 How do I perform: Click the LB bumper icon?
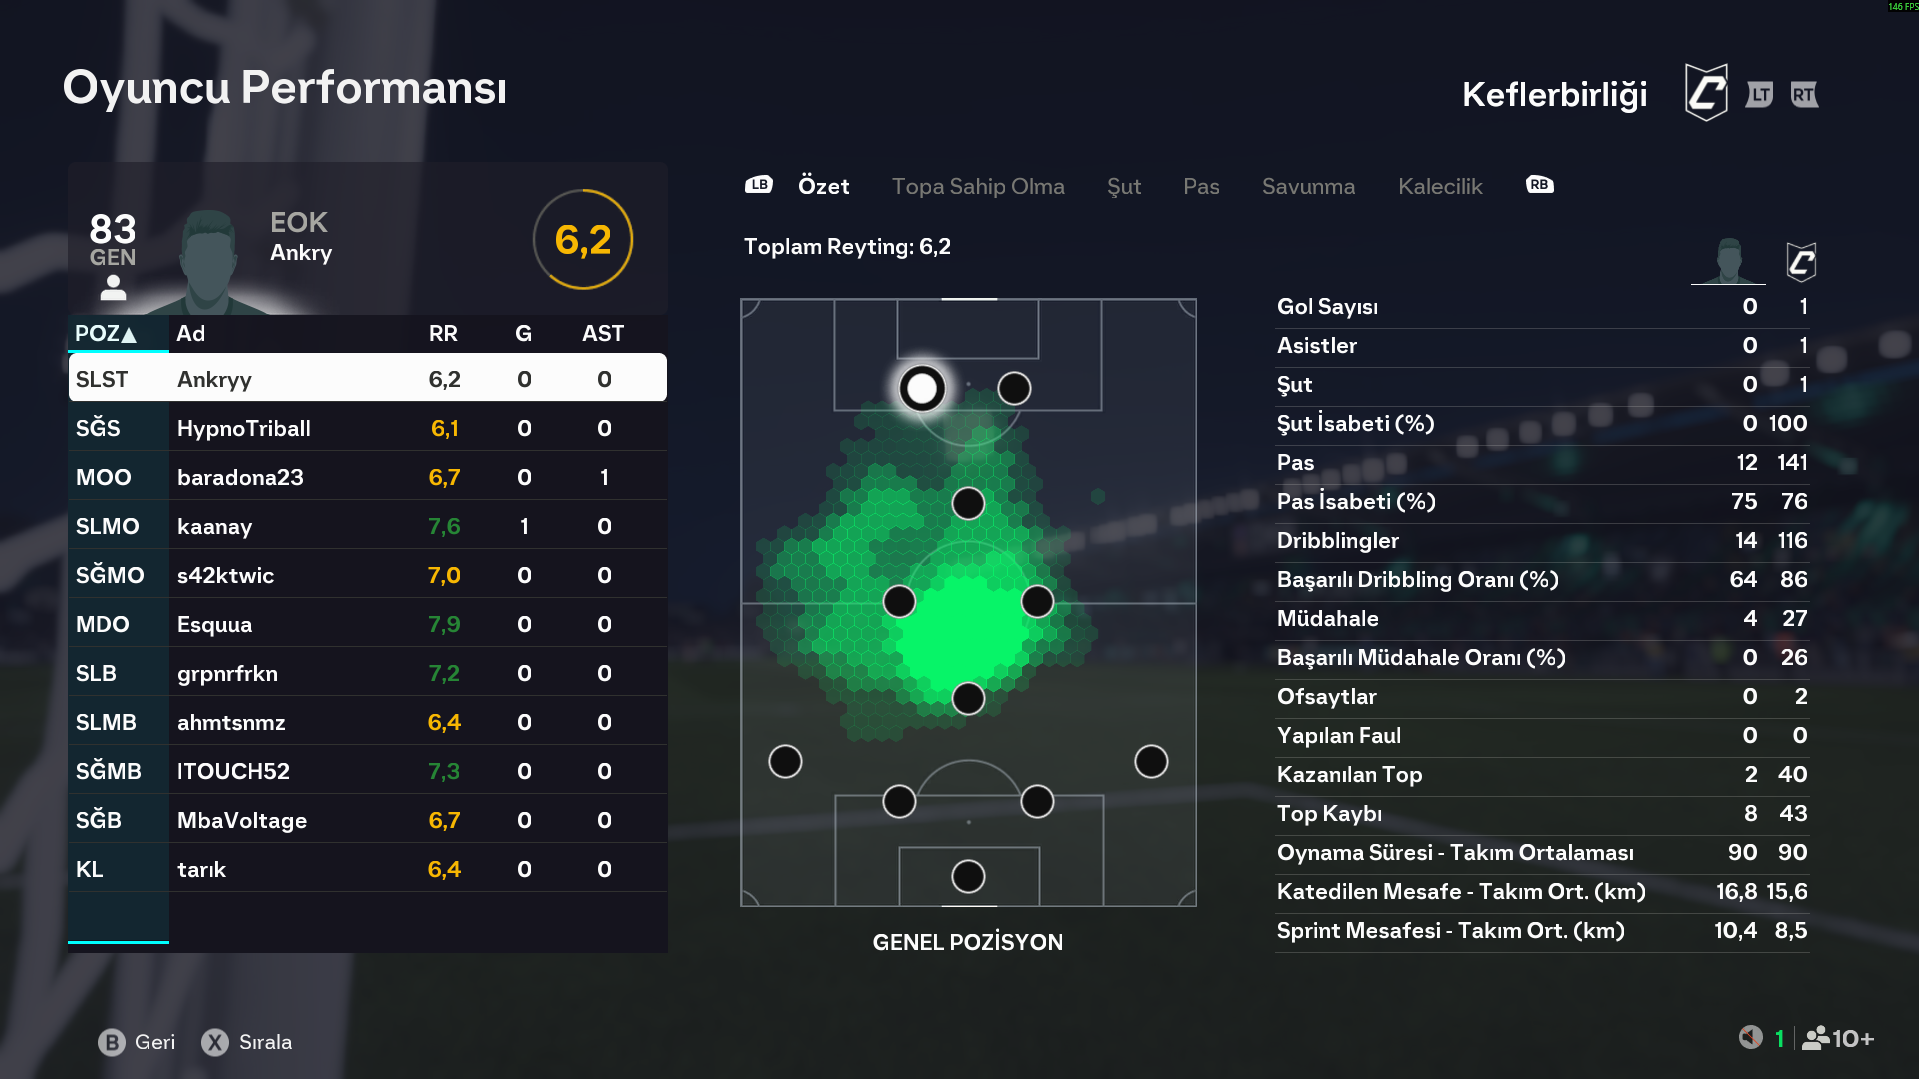pos(759,185)
